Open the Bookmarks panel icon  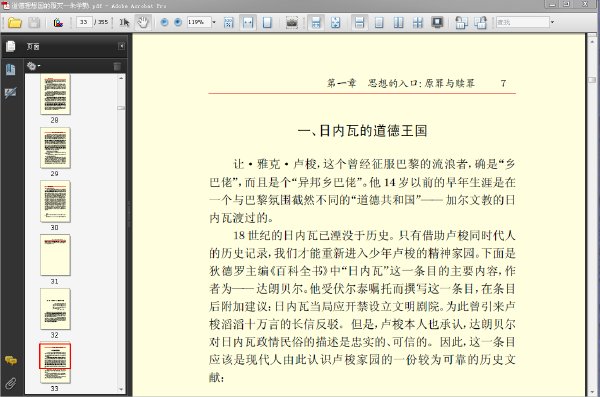11,70
